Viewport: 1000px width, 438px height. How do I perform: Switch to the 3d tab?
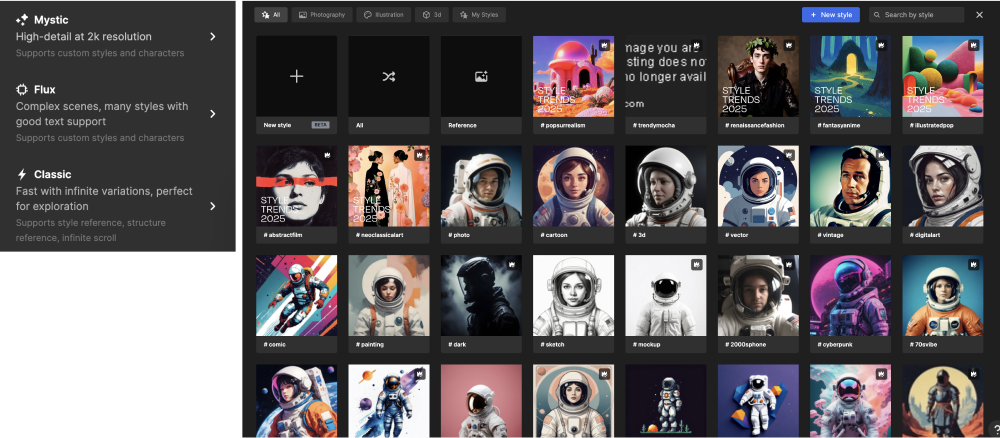[x=432, y=15]
